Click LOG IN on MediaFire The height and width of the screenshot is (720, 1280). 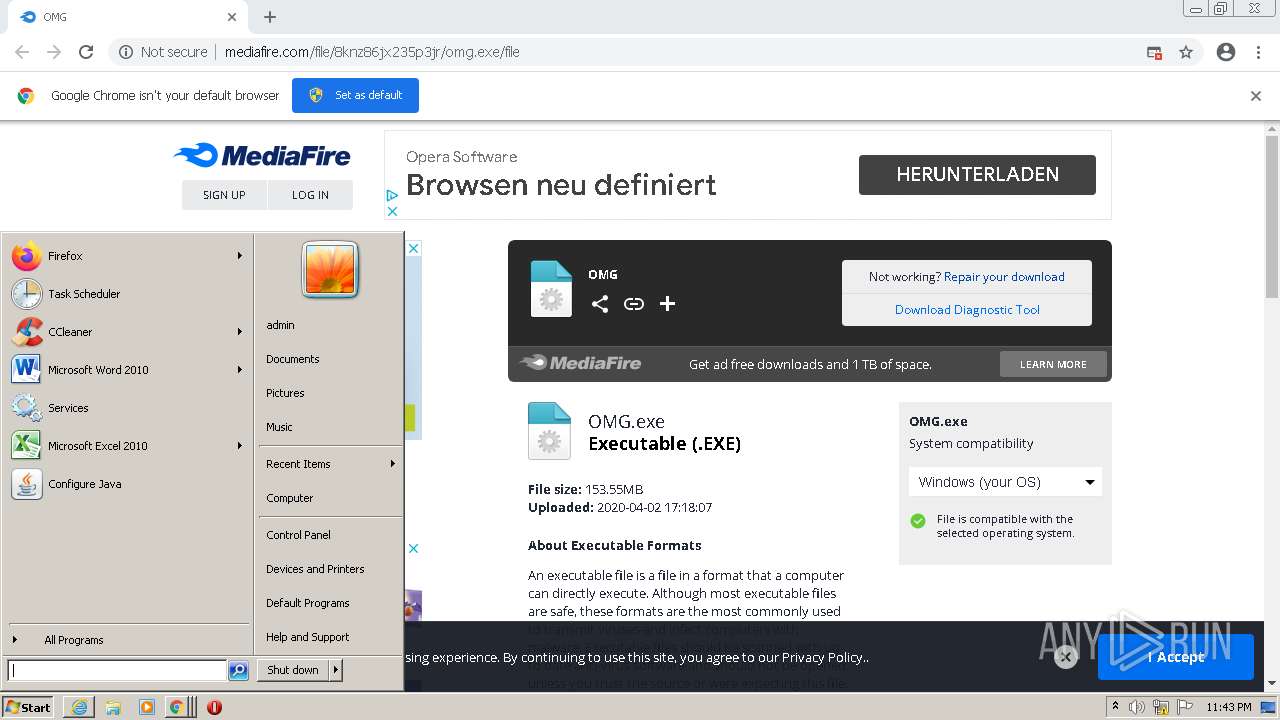310,195
